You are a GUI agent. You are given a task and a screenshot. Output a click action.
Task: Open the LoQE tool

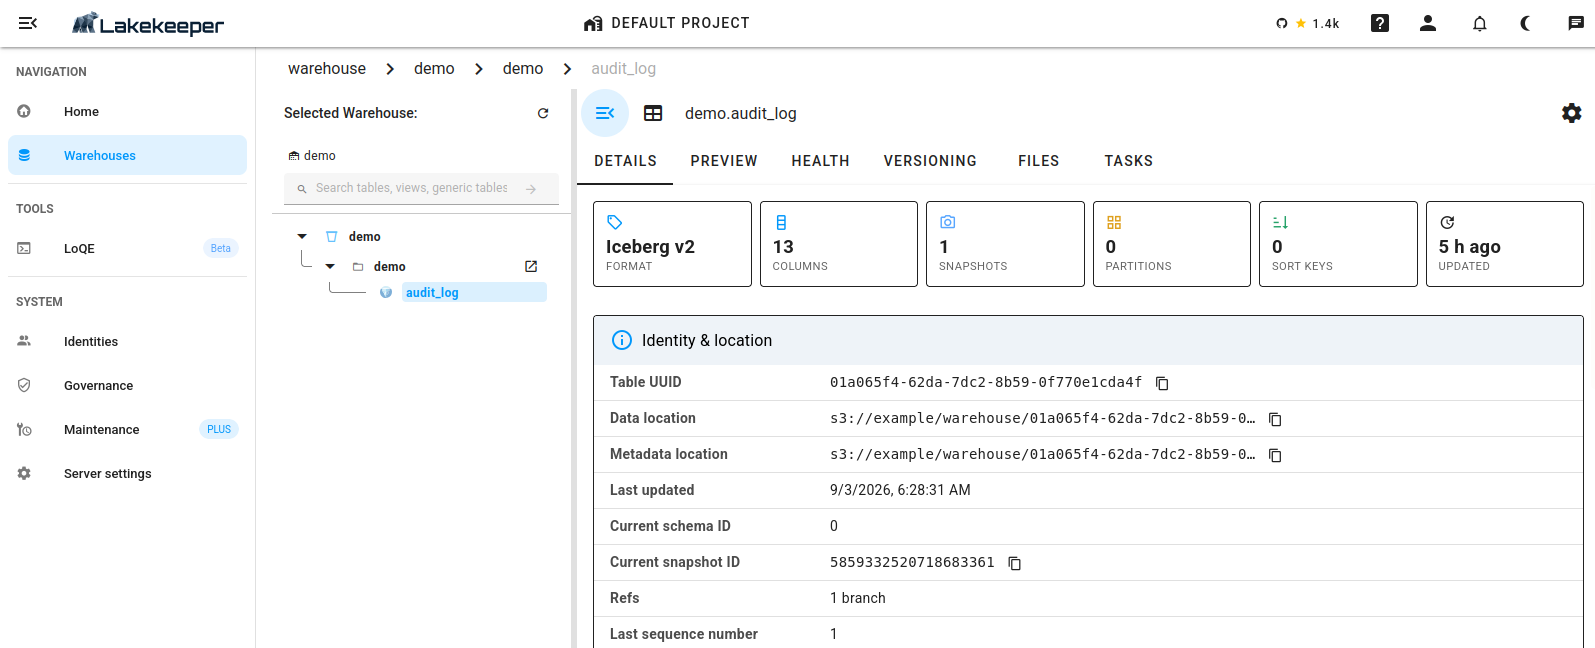click(127, 248)
